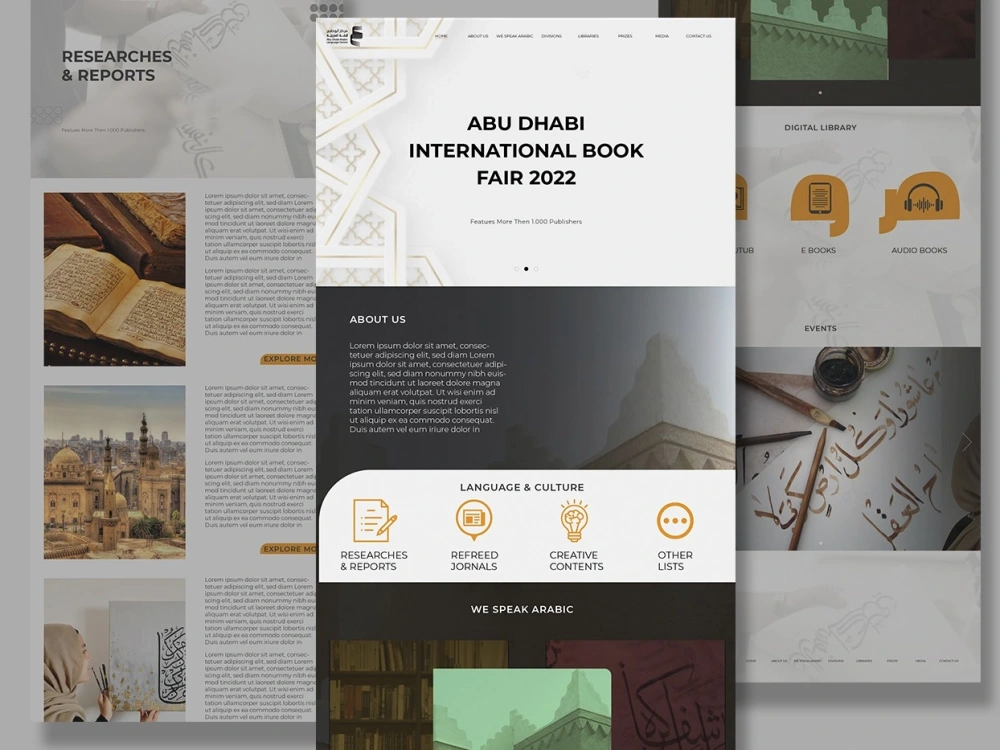The height and width of the screenshot is (750, 1000).
Task: Click the Abu Dhabi Arabic Language Centre logo
Action: tap(344, 36)
